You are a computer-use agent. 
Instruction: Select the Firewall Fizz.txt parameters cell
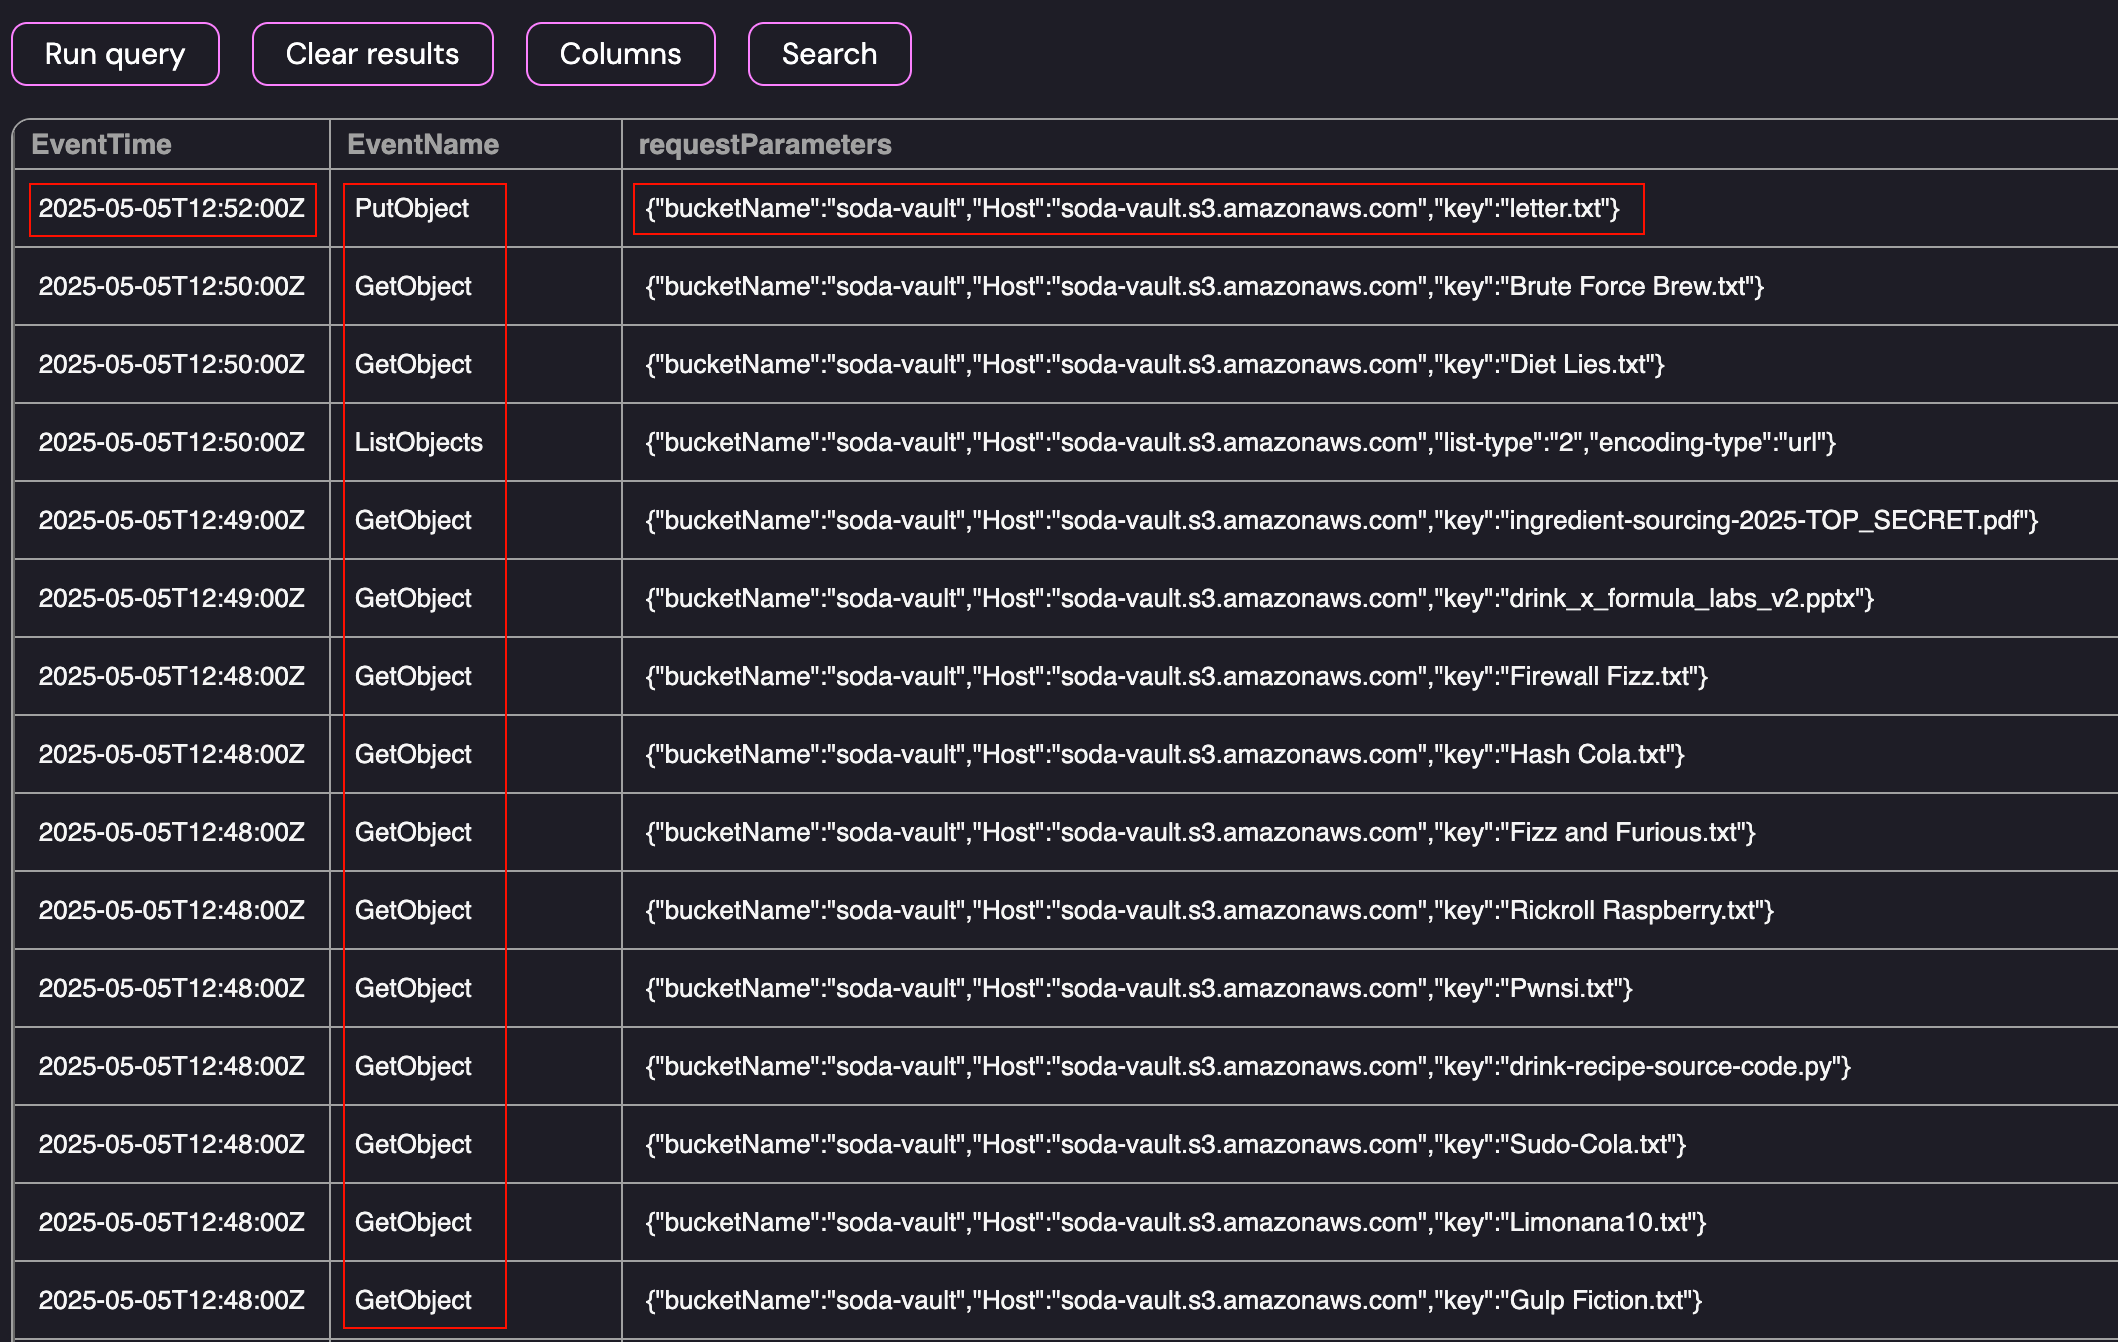point(1176,676)
